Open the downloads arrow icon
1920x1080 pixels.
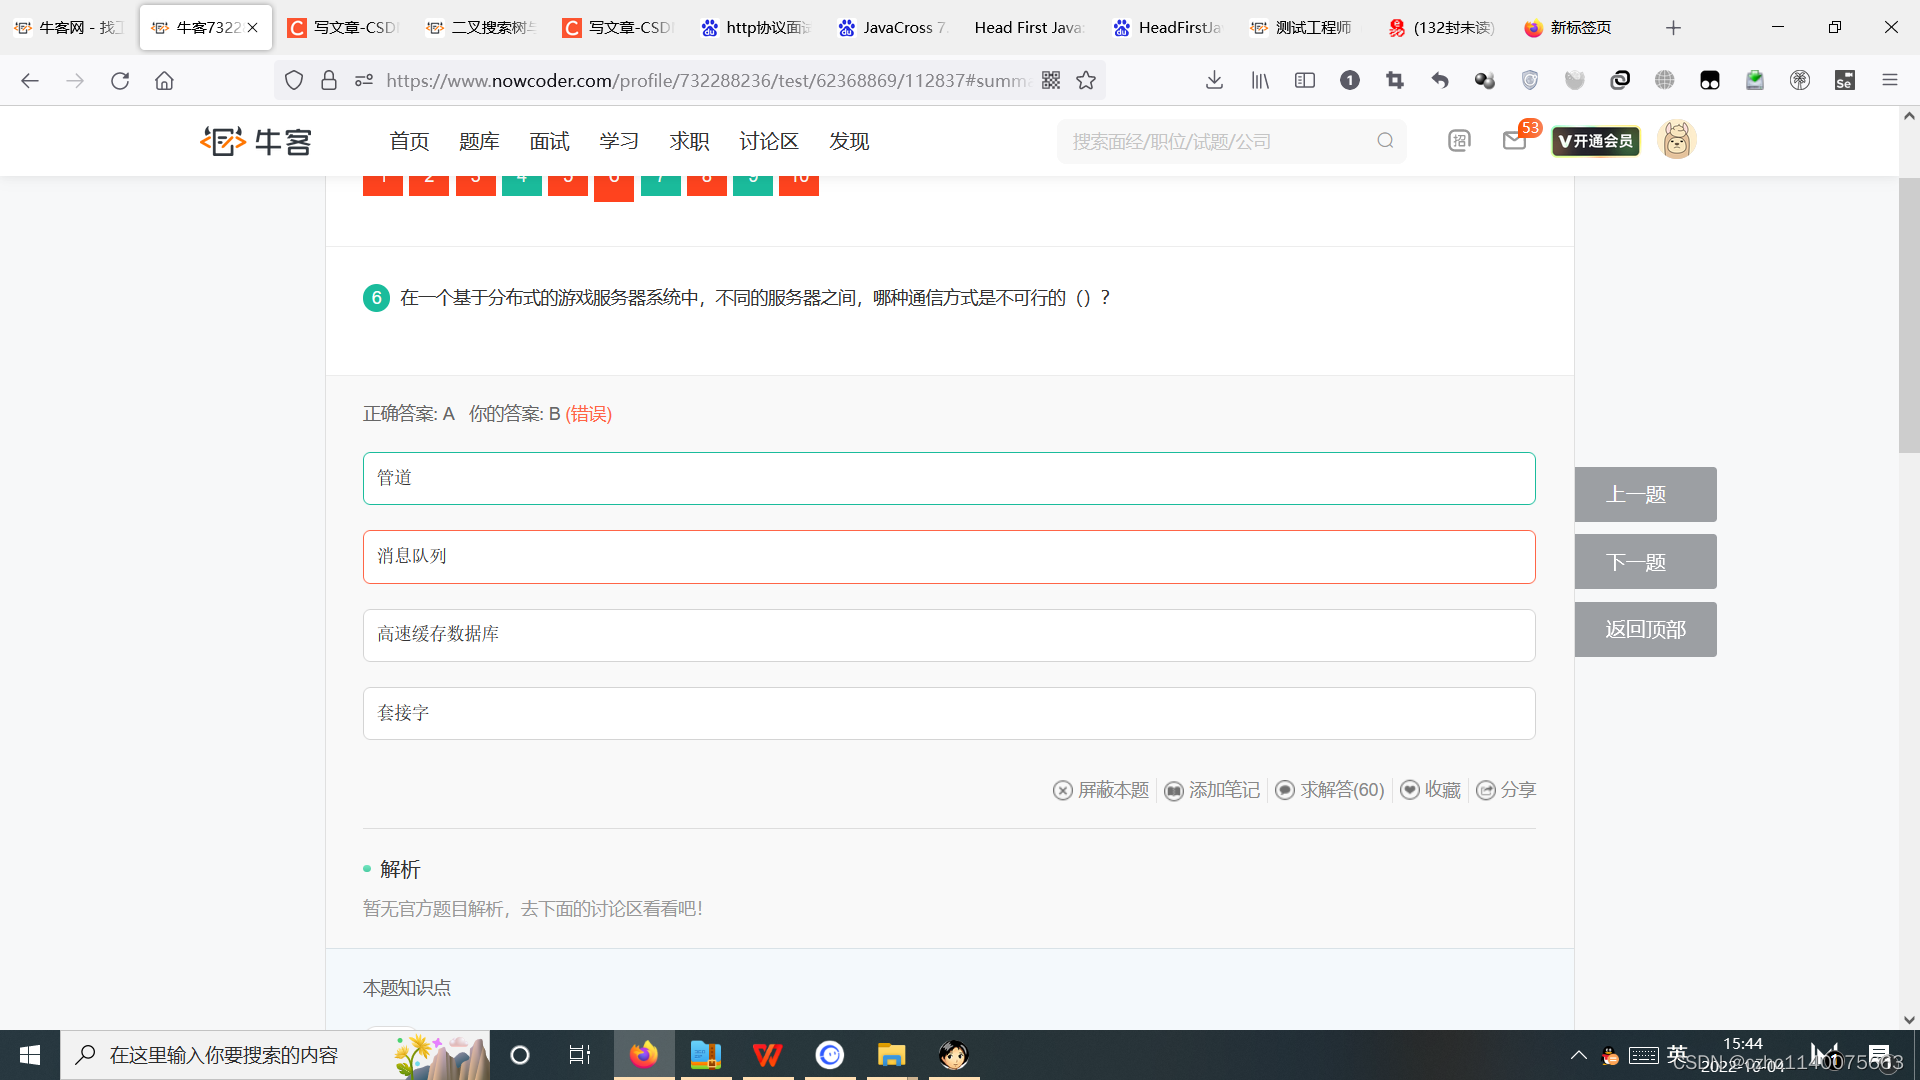(x=1214, y=80)
